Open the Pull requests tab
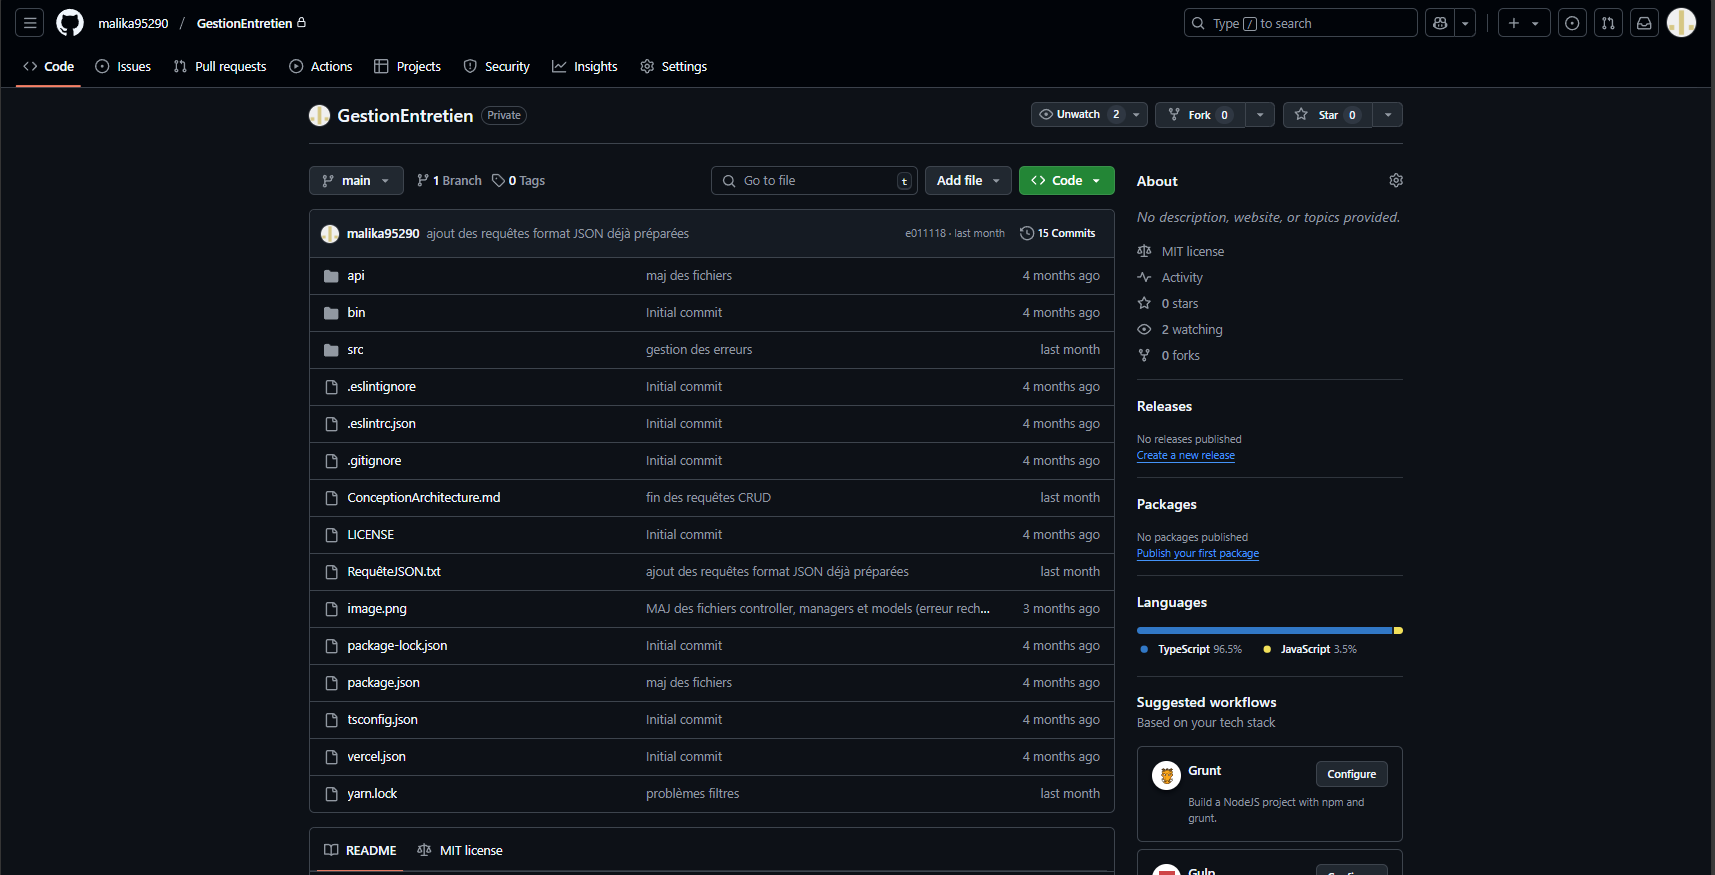 tap(220, 67)
